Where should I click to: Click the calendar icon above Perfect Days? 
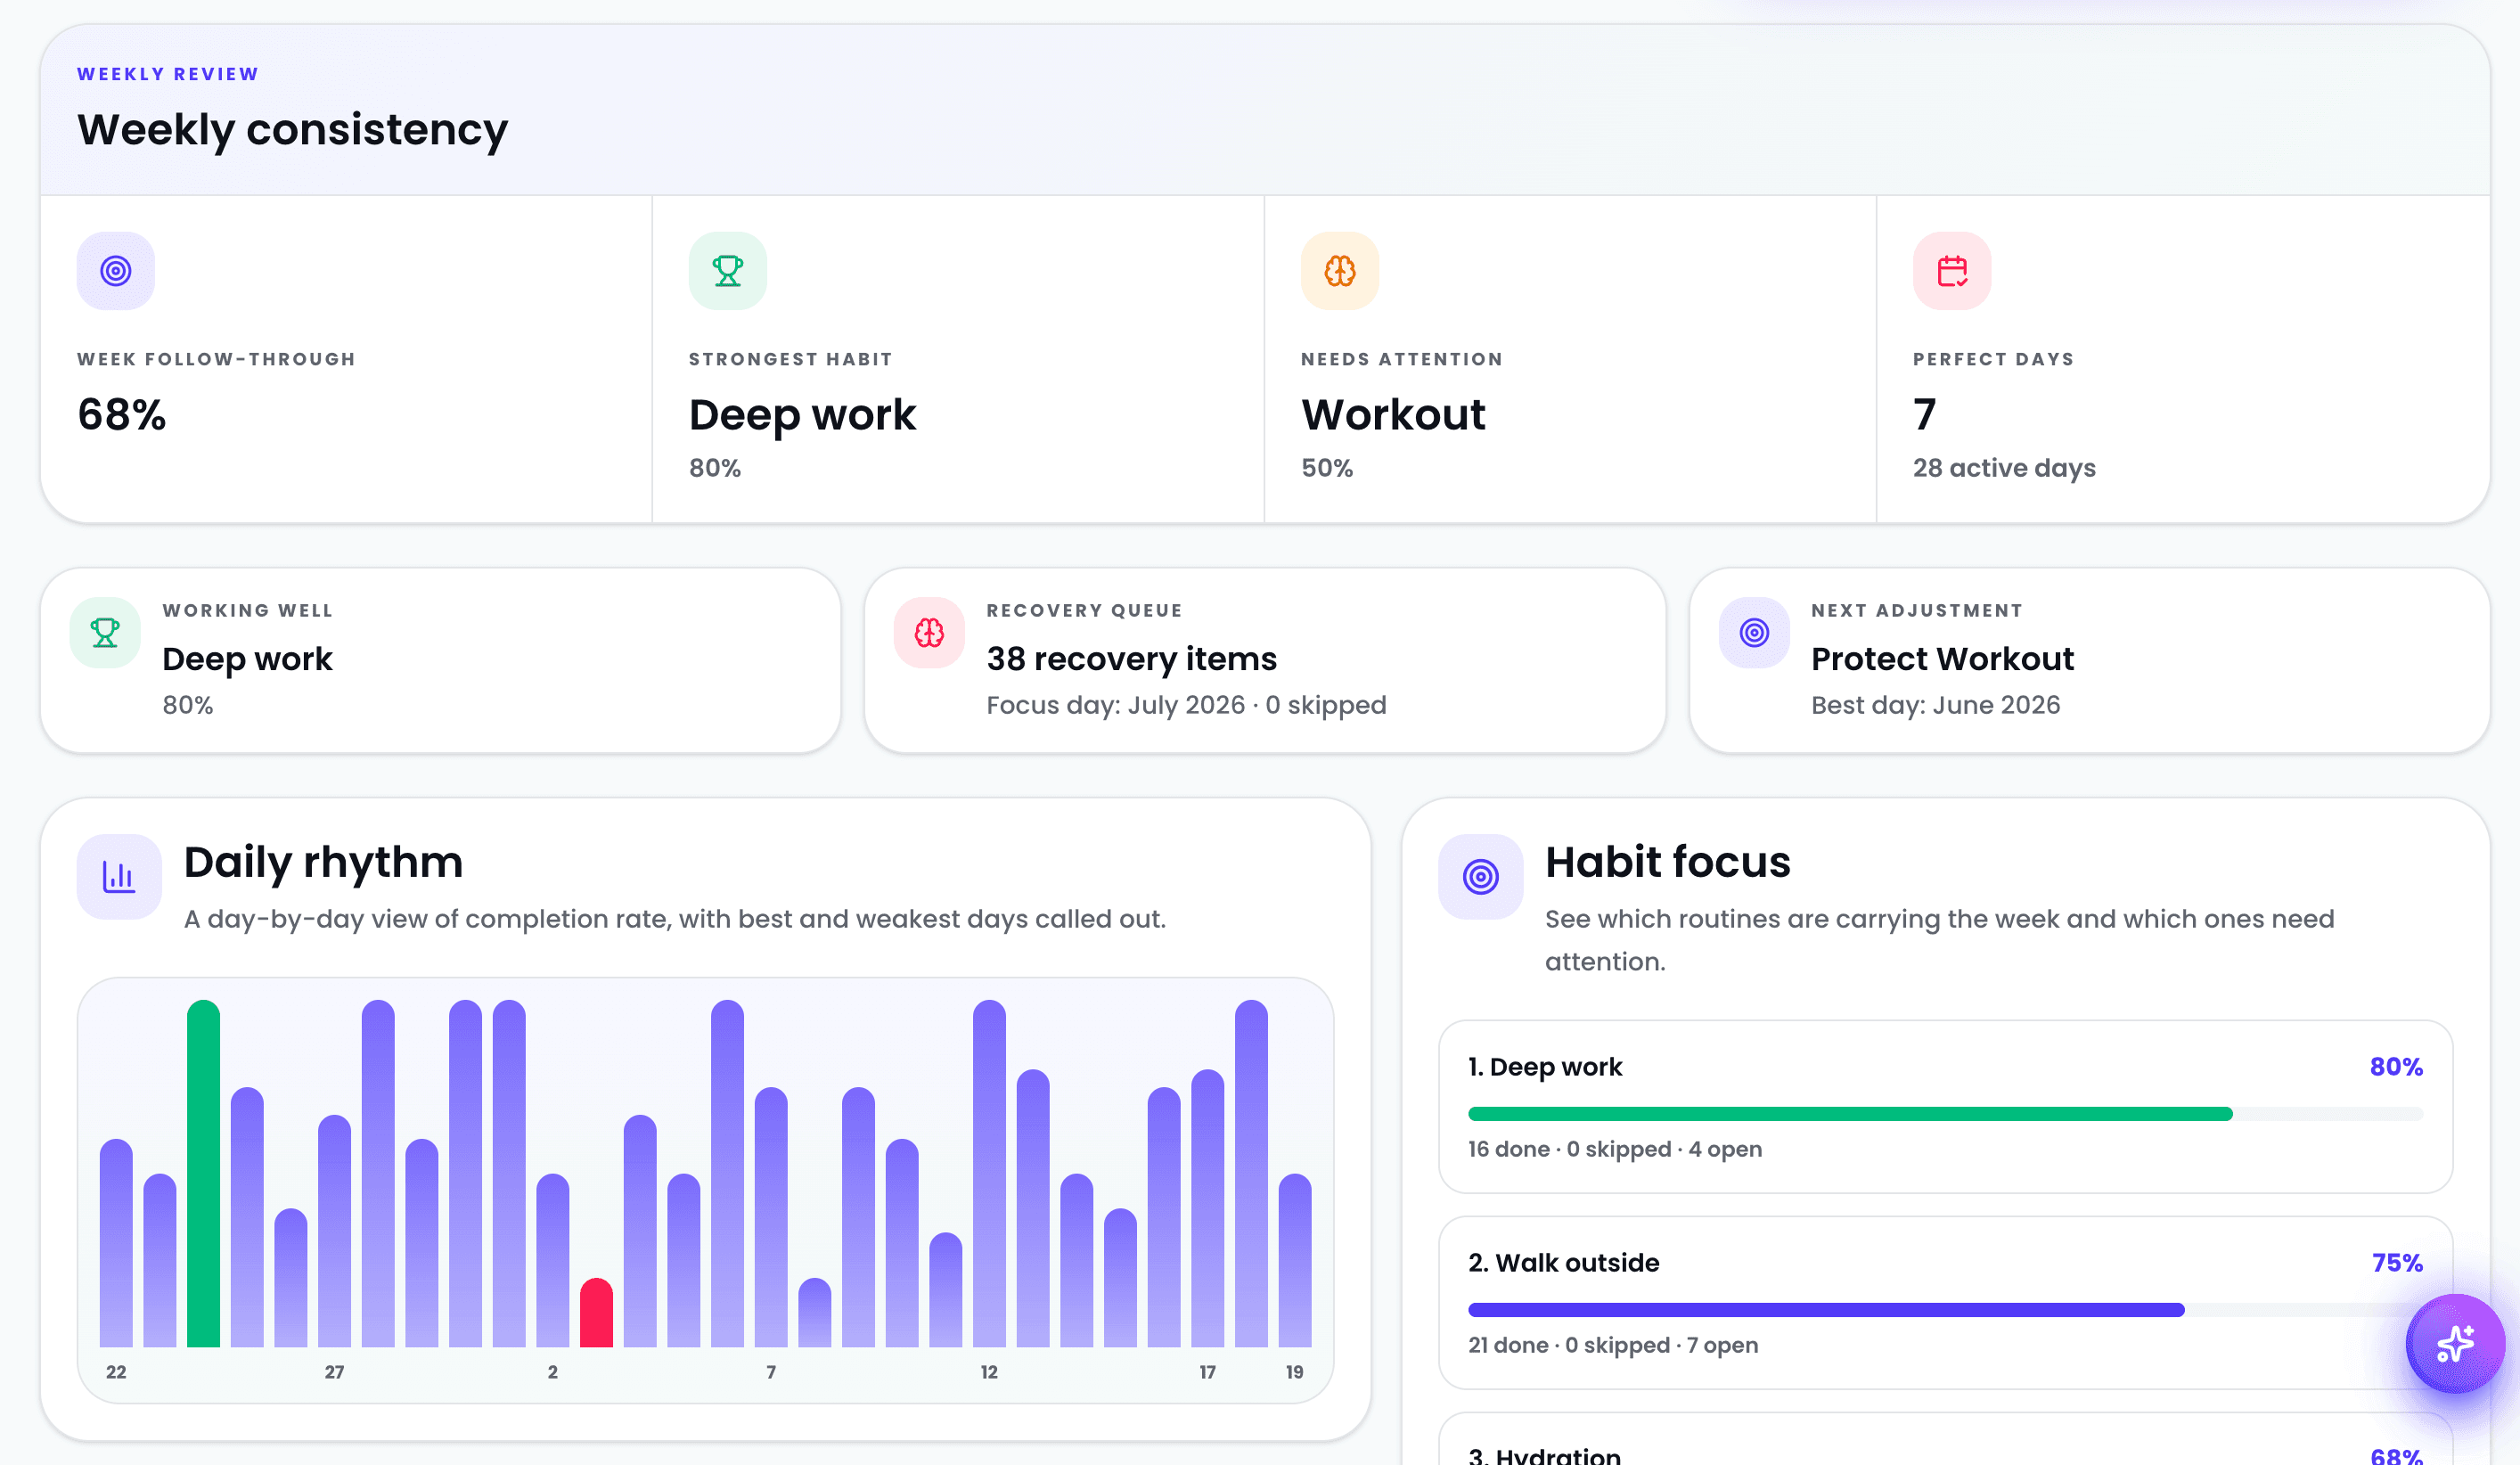[x=1951, y=271]
